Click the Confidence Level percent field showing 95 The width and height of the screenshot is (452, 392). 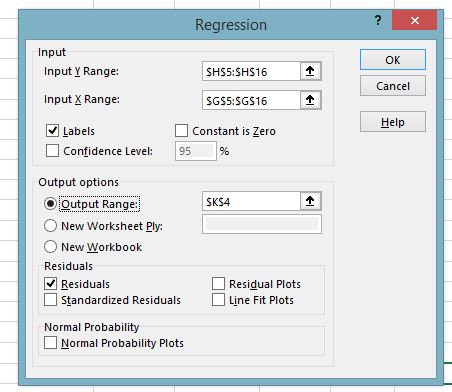[x=196, y=151]
